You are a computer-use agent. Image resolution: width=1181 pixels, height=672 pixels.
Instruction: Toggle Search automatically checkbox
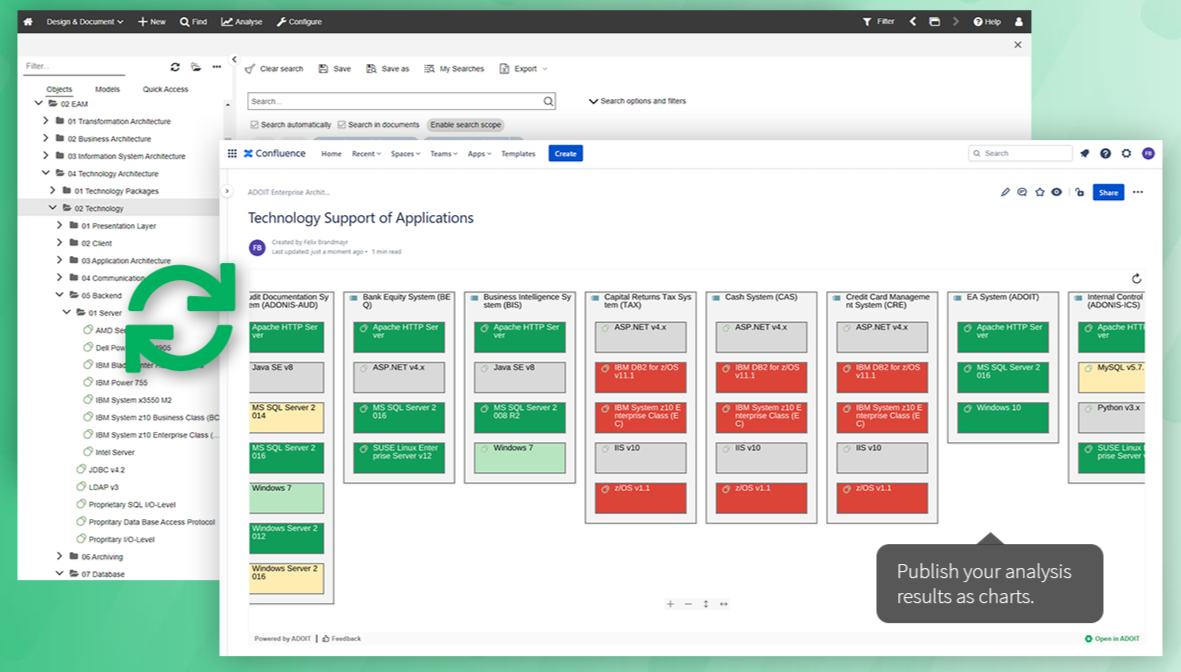(255, 125)
